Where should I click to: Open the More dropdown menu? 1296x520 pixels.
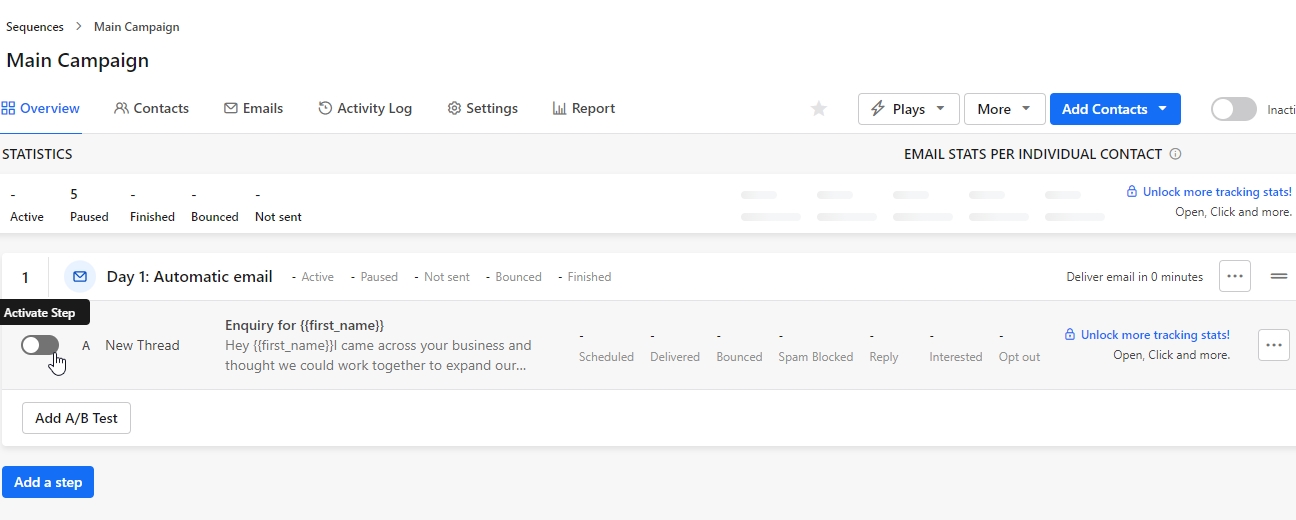click(1004, 109)
